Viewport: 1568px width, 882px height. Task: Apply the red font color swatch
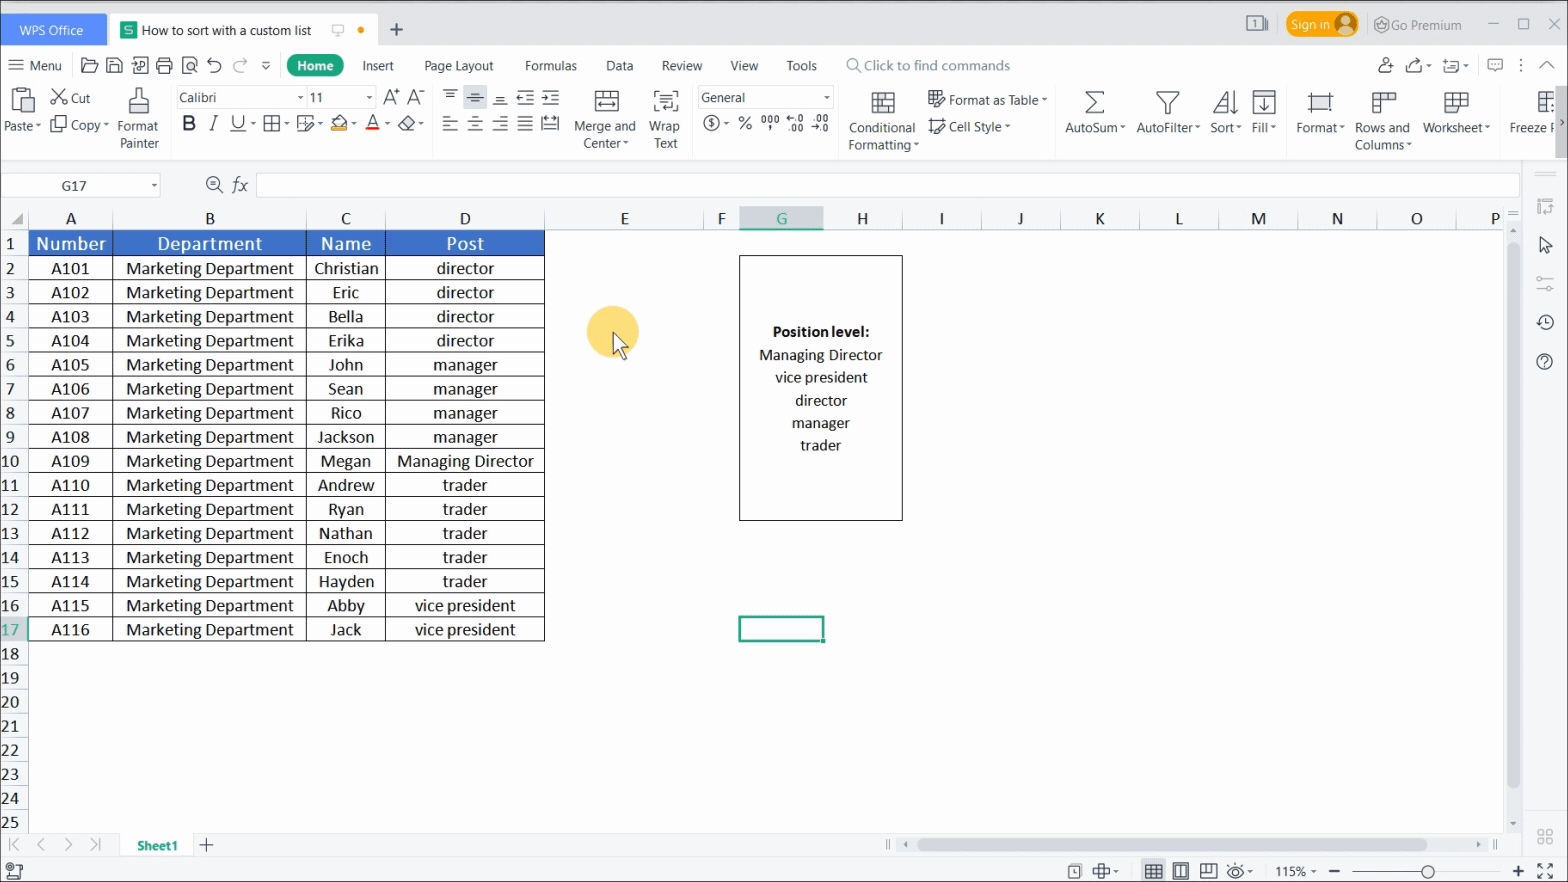(373, 123)
